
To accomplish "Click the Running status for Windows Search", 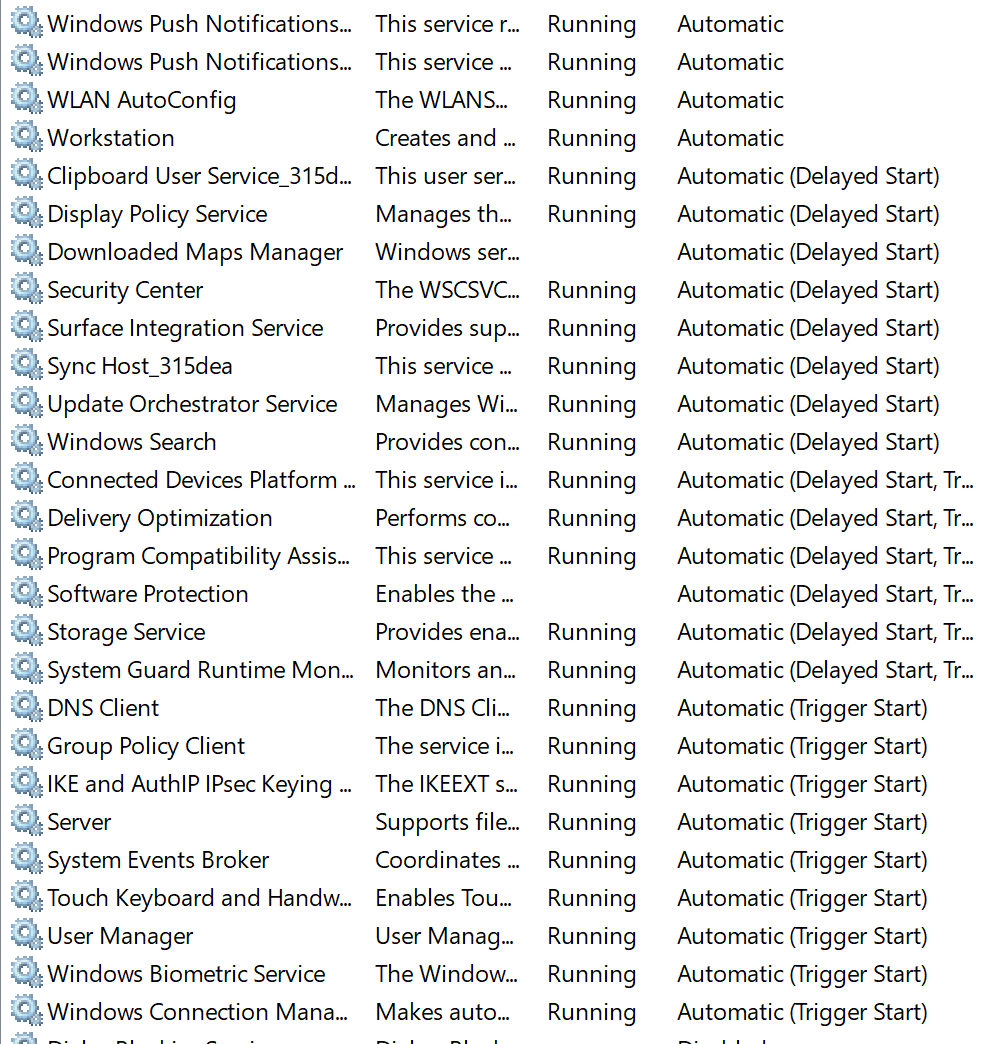I will click(592, 443).
